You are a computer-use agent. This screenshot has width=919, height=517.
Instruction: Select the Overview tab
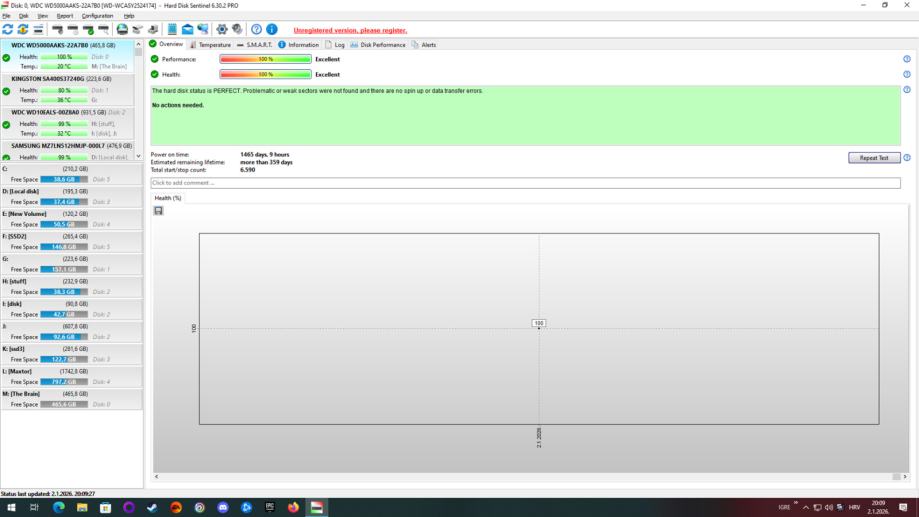pos(166,44)
